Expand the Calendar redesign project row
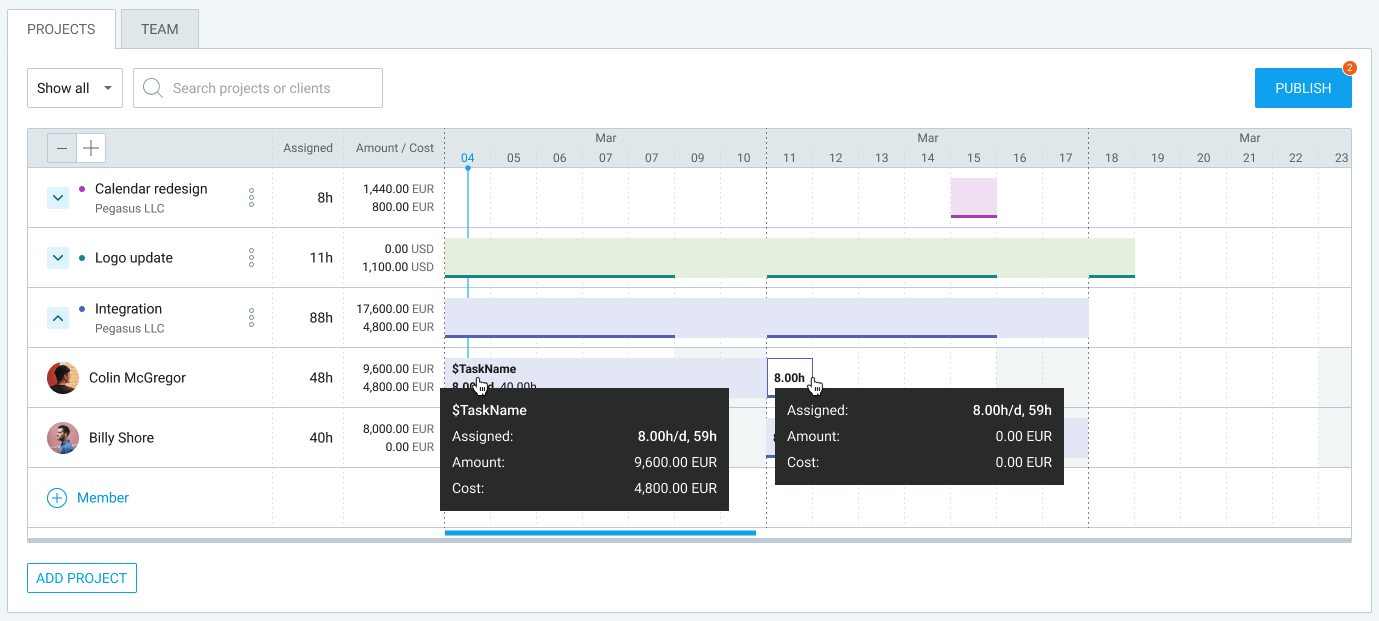This screenshot has height=621, width=1379. coord(58,197)
